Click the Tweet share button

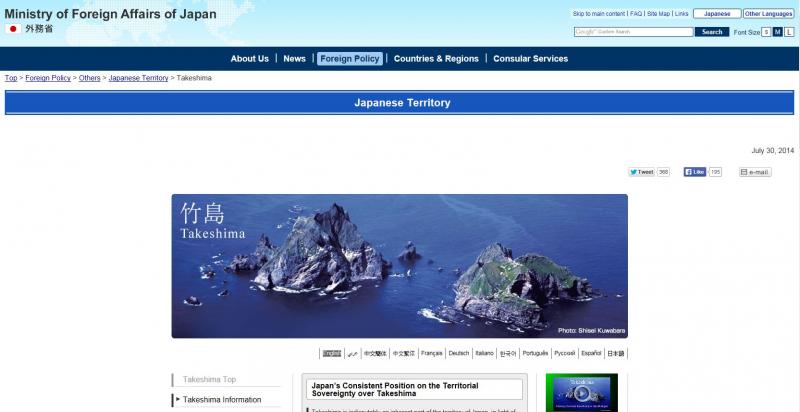642,172
